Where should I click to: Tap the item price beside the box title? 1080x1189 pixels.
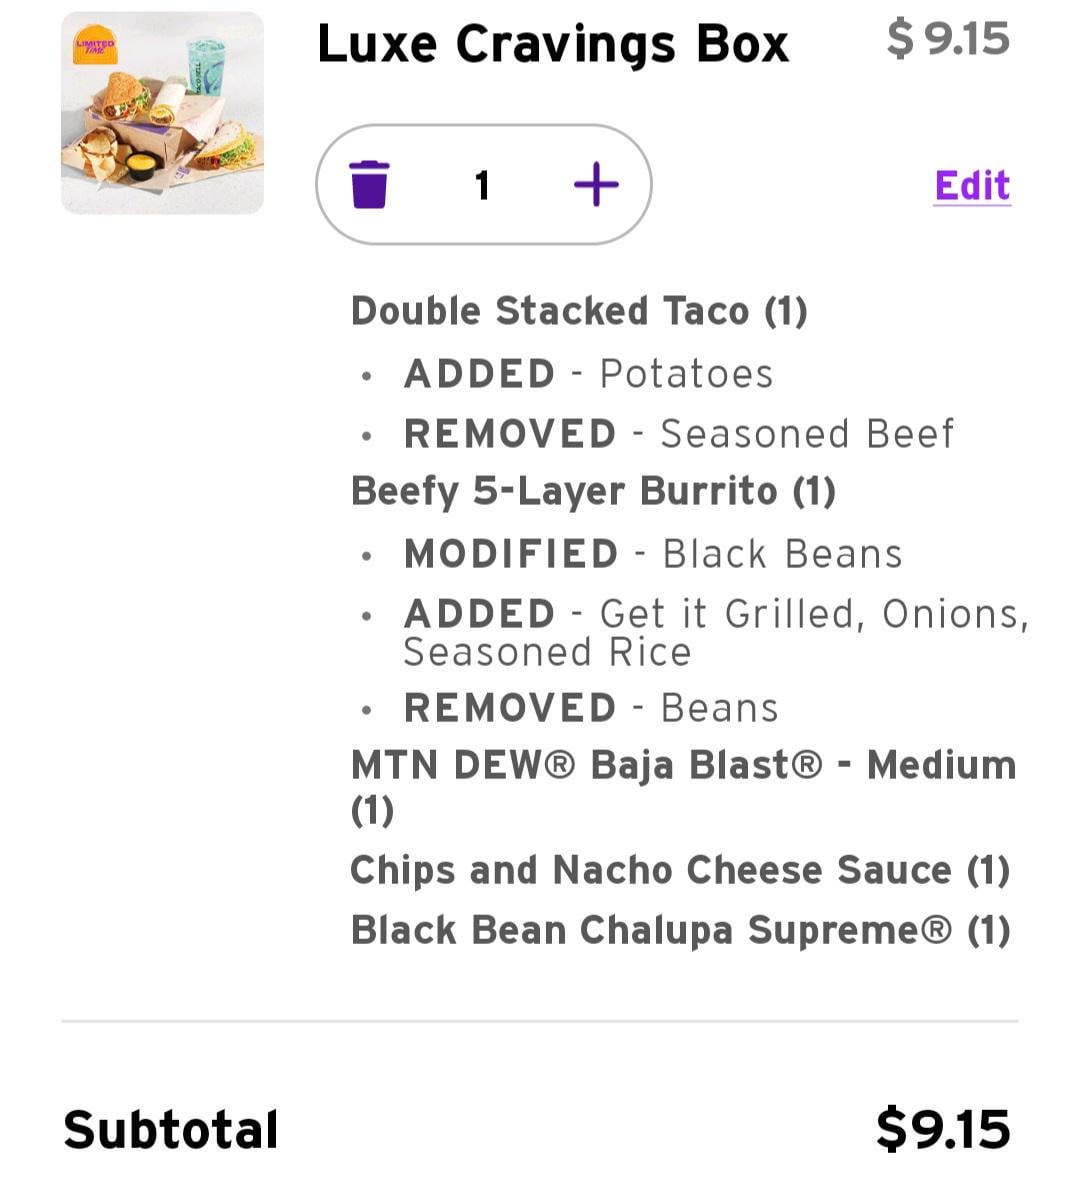click(x=947, y=39)
